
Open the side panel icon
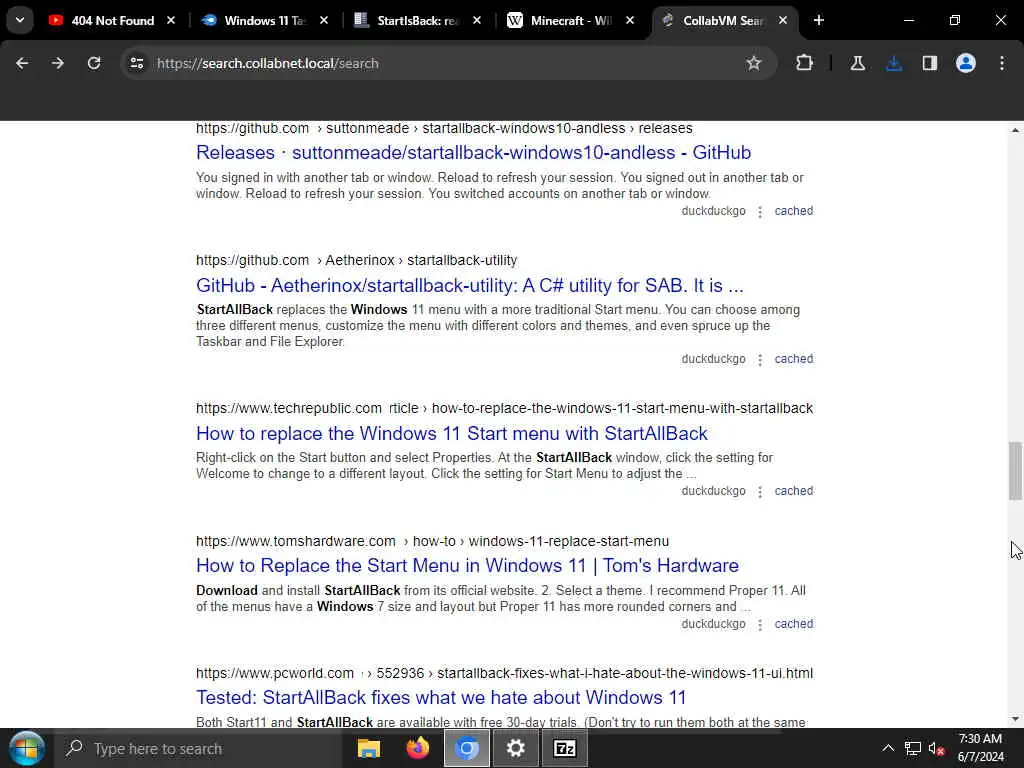click(x=930, y=63)
